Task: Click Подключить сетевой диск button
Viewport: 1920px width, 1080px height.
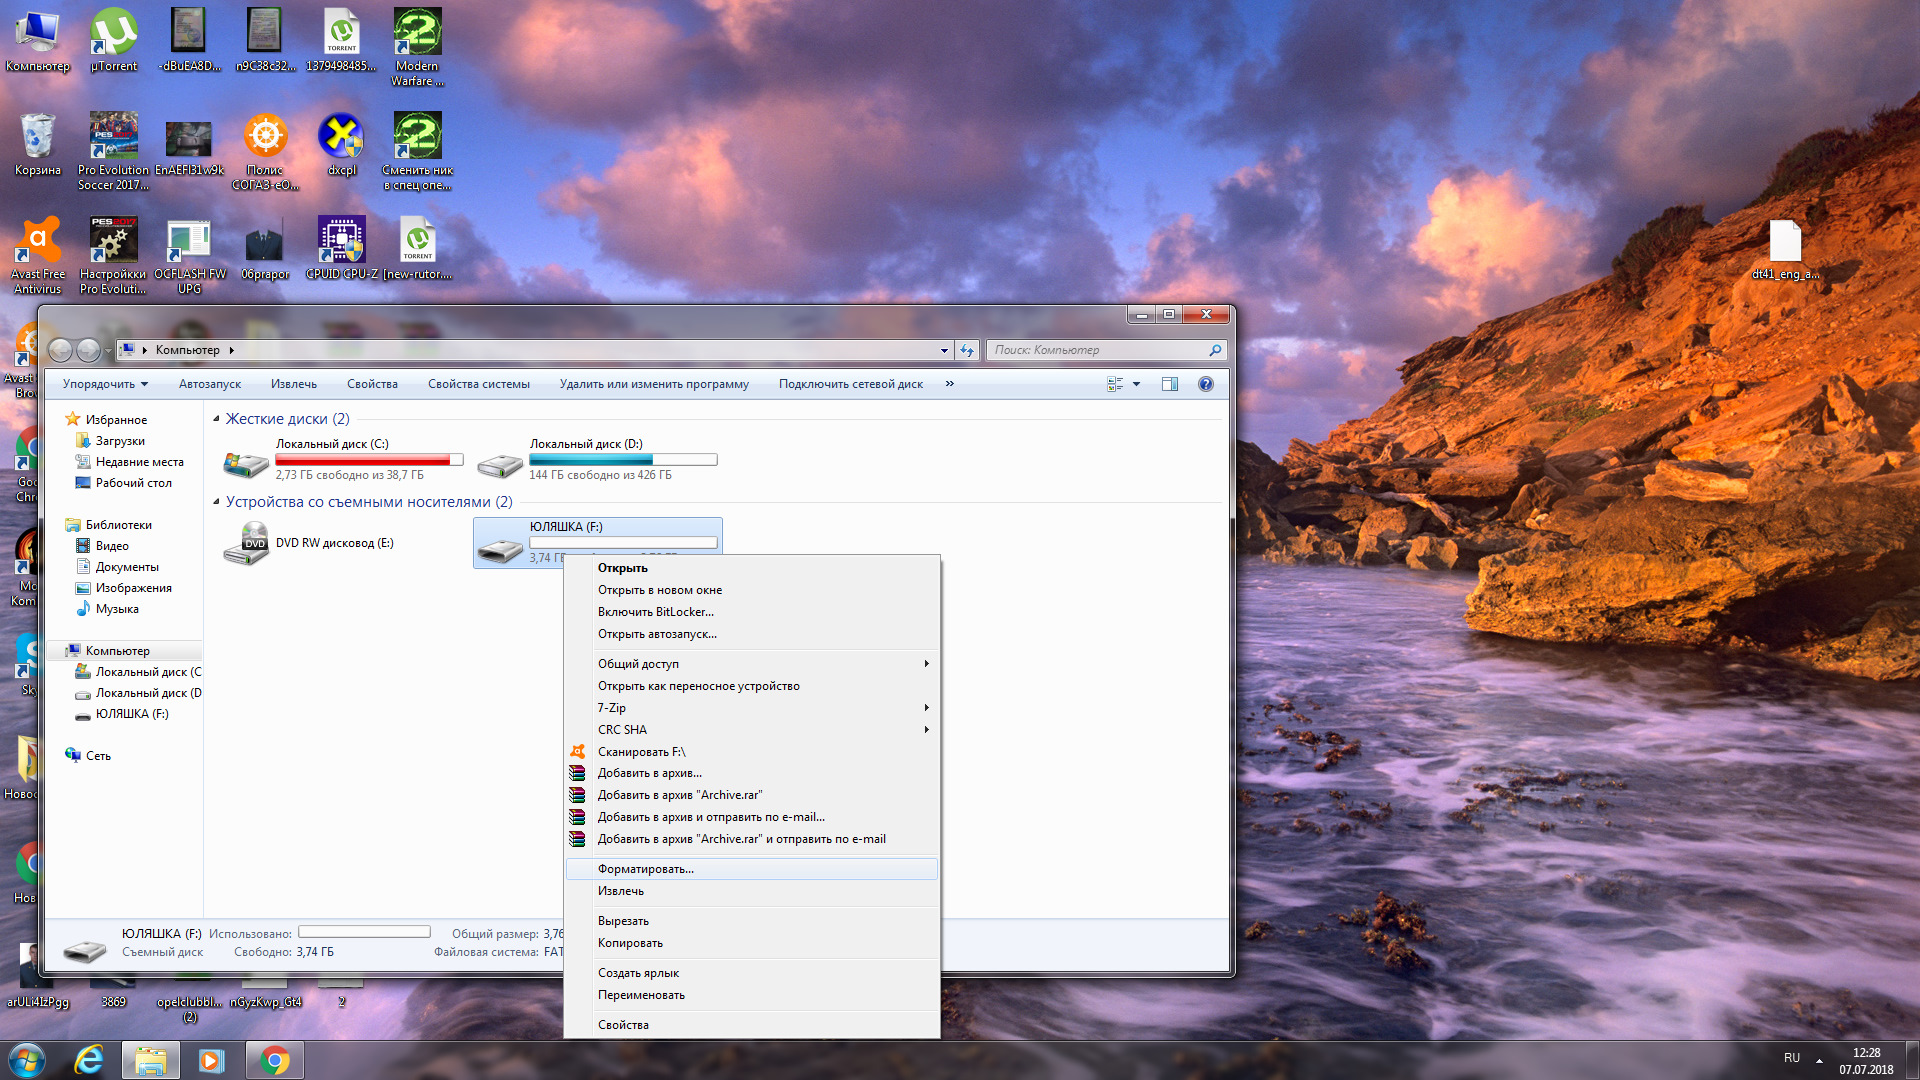Action: pos(851,384)
